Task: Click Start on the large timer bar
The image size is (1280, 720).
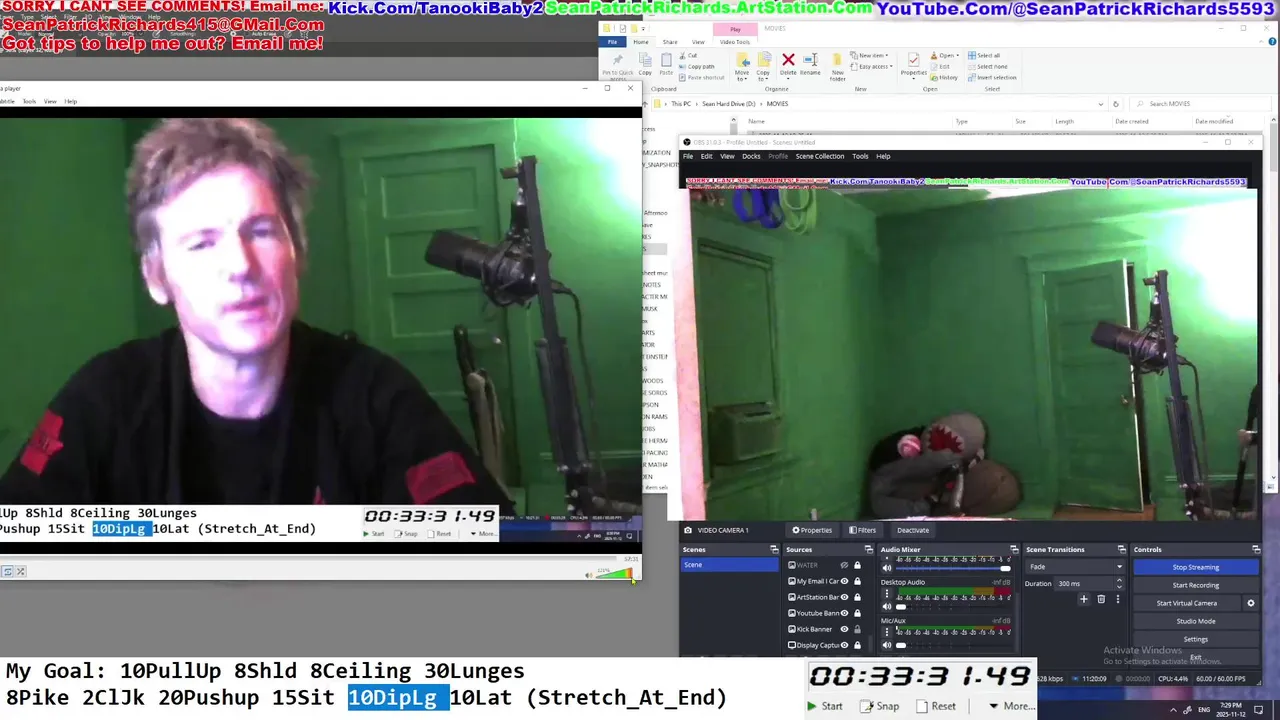Action: (826, 706)
